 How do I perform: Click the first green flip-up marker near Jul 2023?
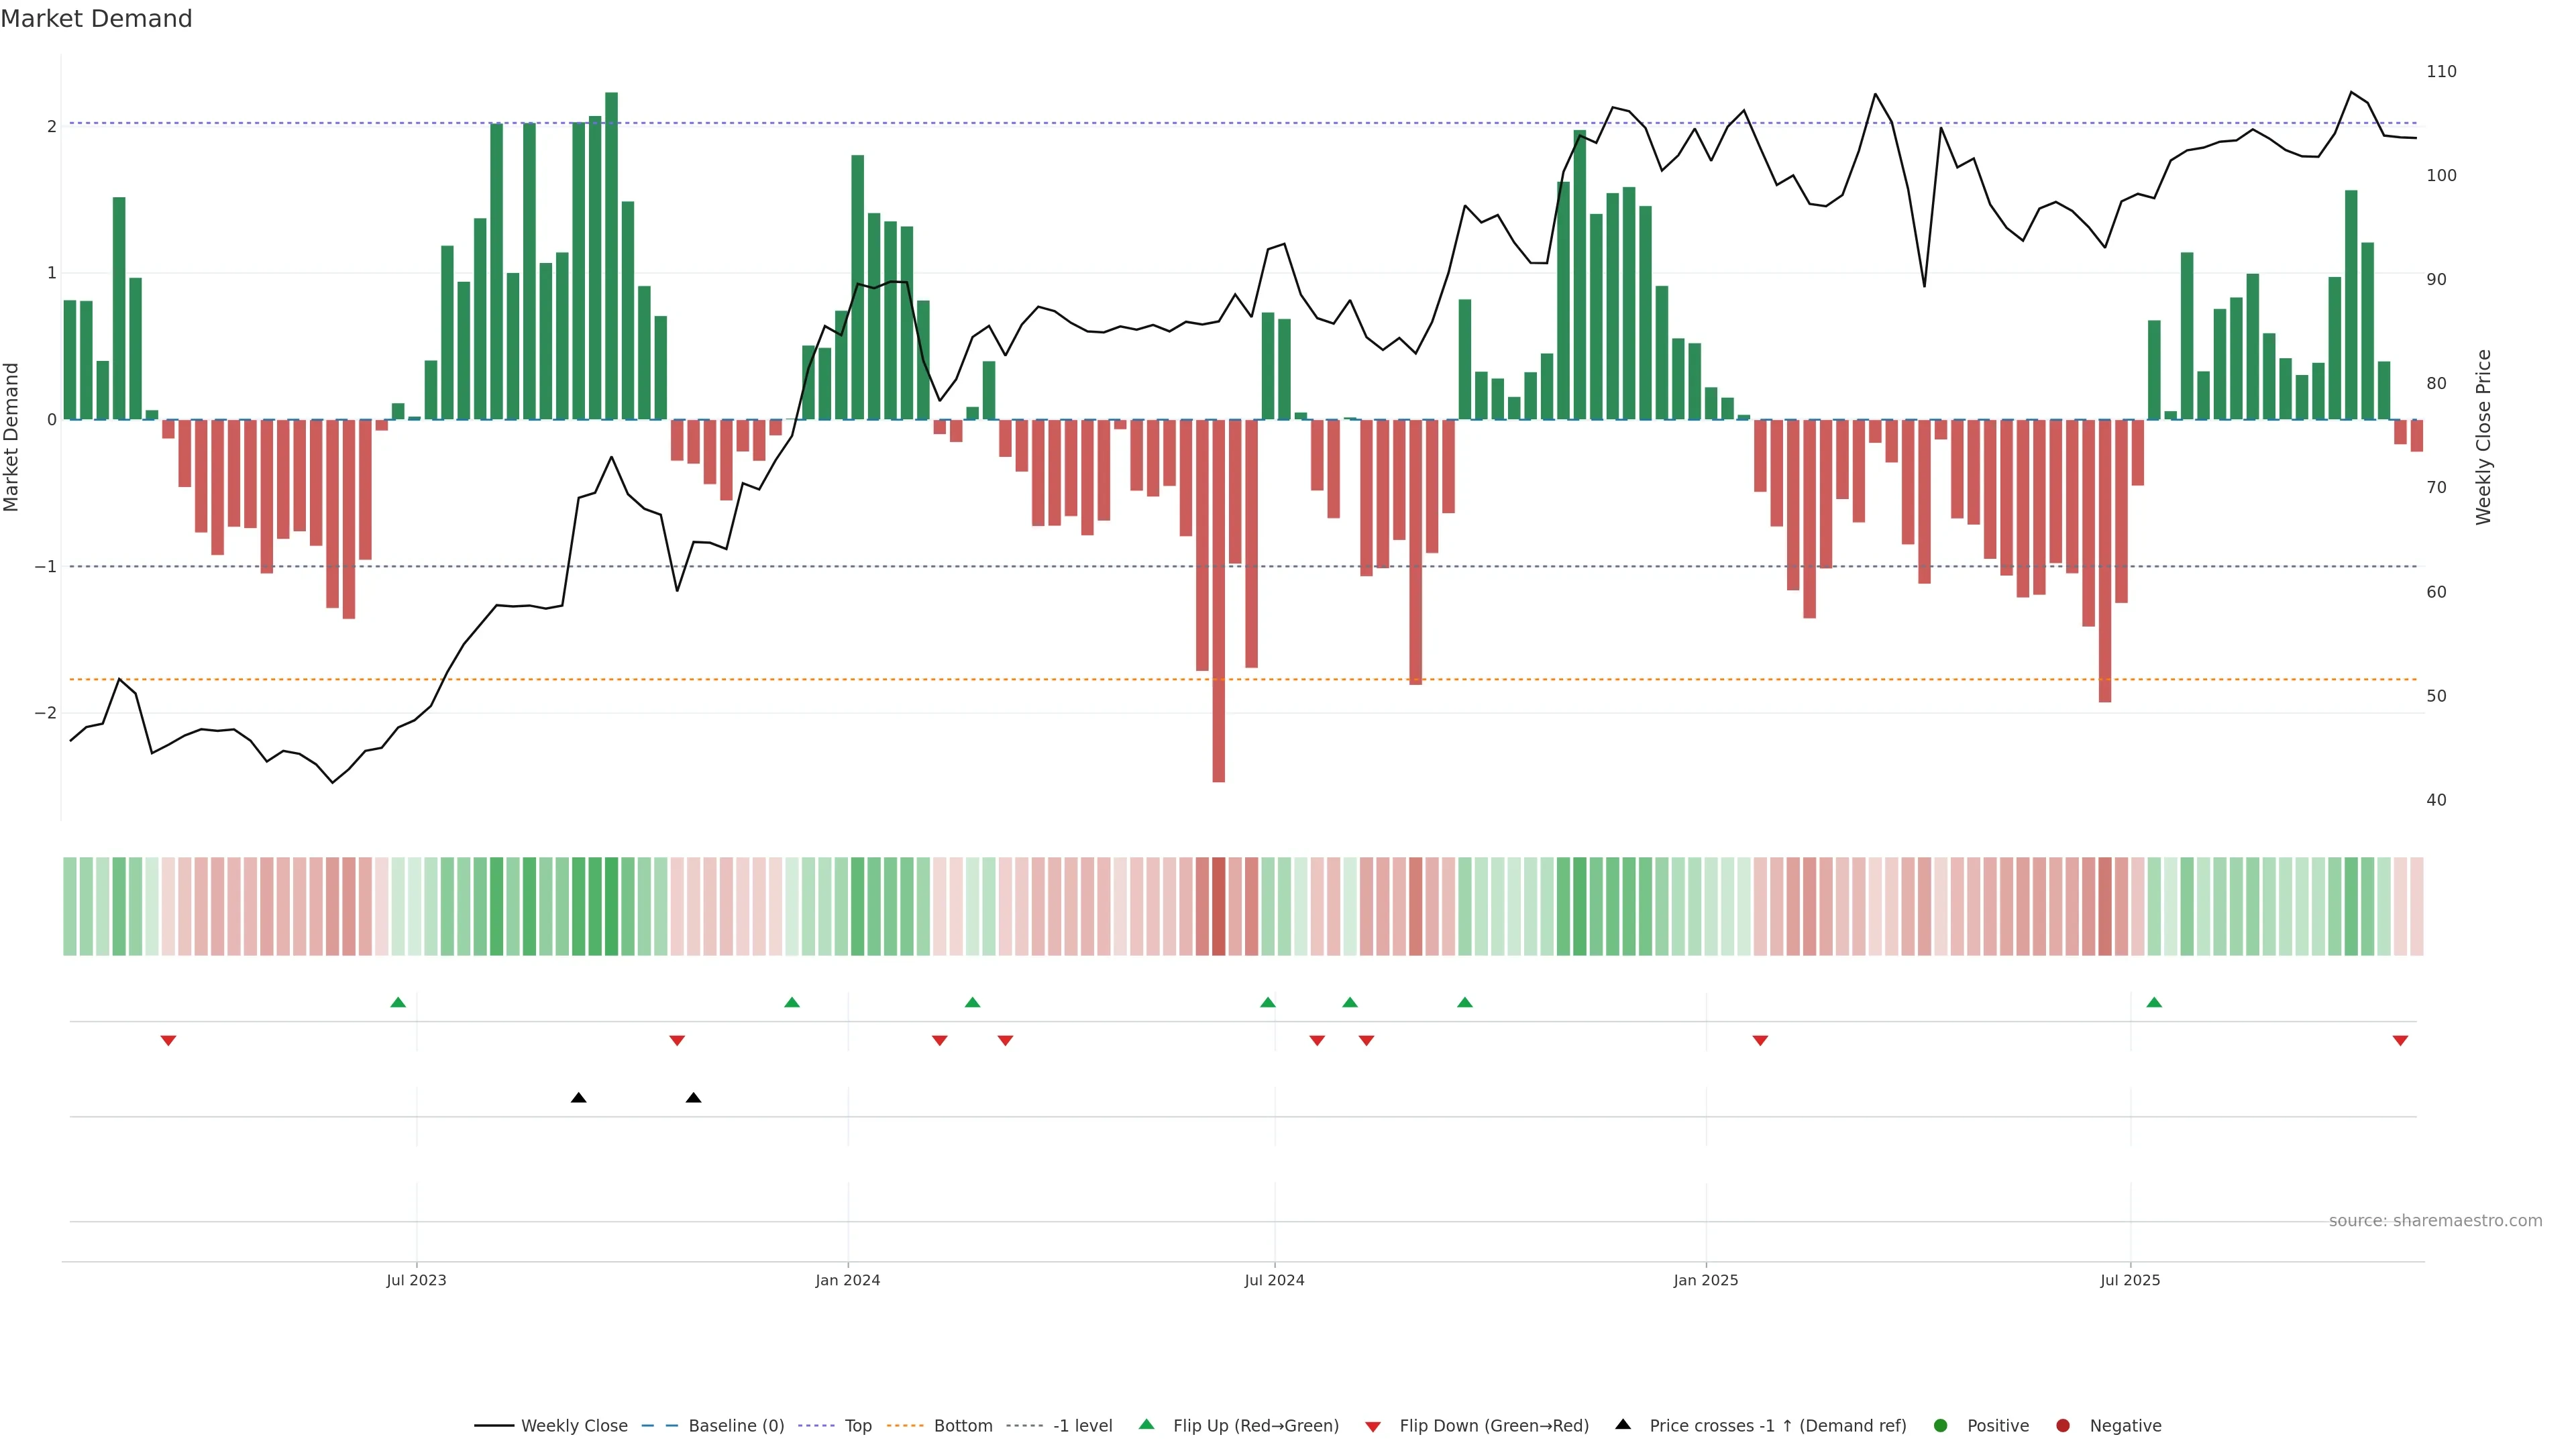click(398, 1002)
